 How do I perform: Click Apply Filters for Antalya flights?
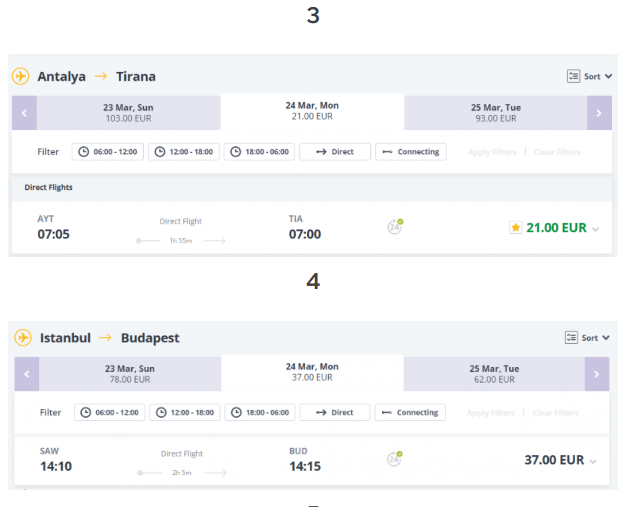(x=492, y=152)
